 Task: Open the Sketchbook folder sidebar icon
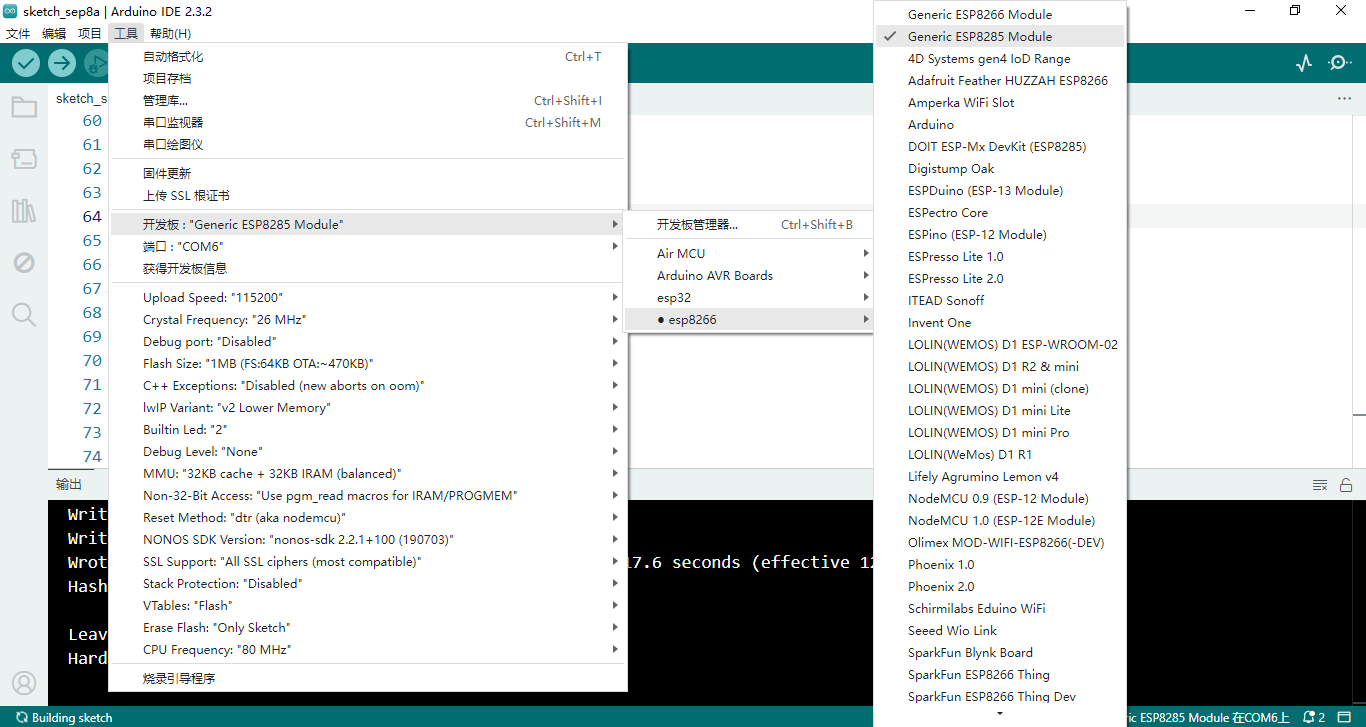point(24,107)
